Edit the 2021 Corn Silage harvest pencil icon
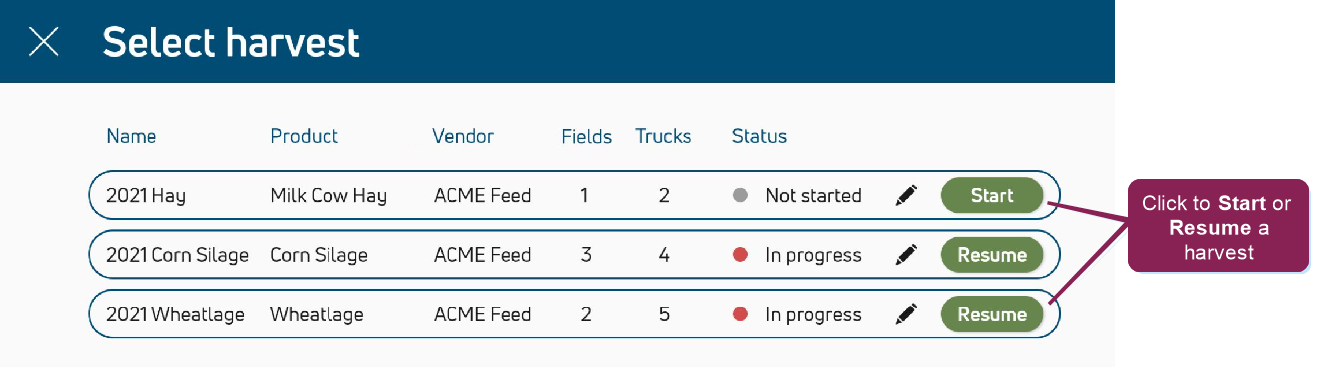The image size is (1326, 367). pyautogui.click(x=906, y=255)
